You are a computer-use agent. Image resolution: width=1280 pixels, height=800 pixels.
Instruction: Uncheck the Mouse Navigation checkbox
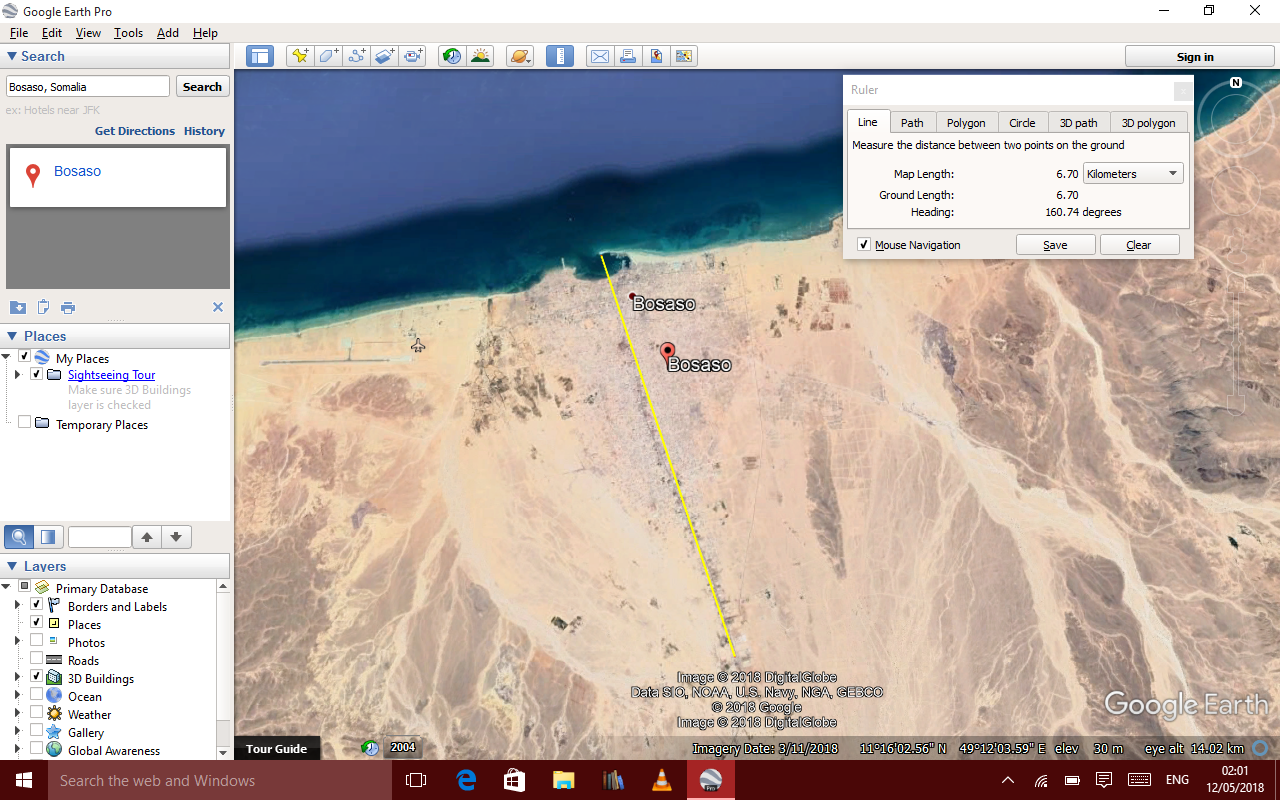[x=864, y=245]
